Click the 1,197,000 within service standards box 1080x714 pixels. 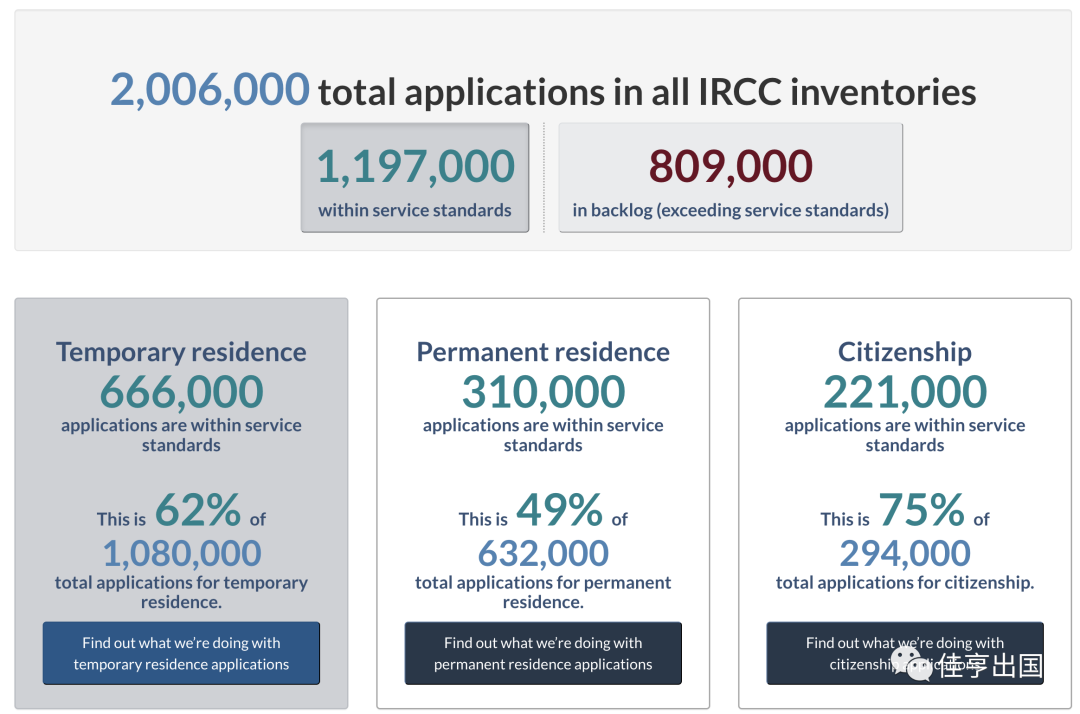click(x=415, y=178)
